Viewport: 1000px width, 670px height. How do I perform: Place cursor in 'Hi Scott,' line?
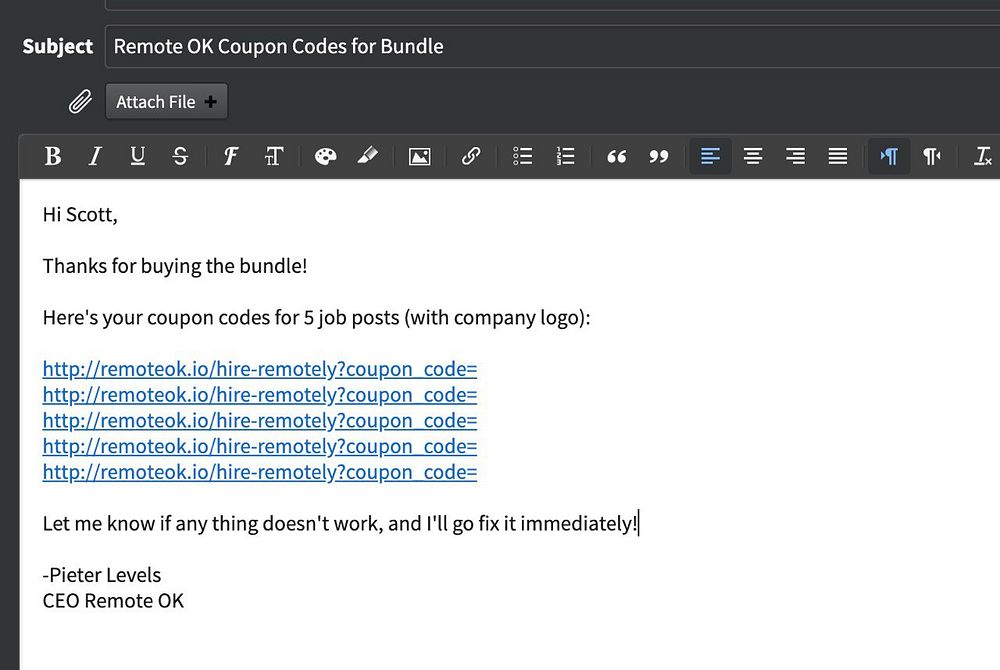[x=80, y=215]
